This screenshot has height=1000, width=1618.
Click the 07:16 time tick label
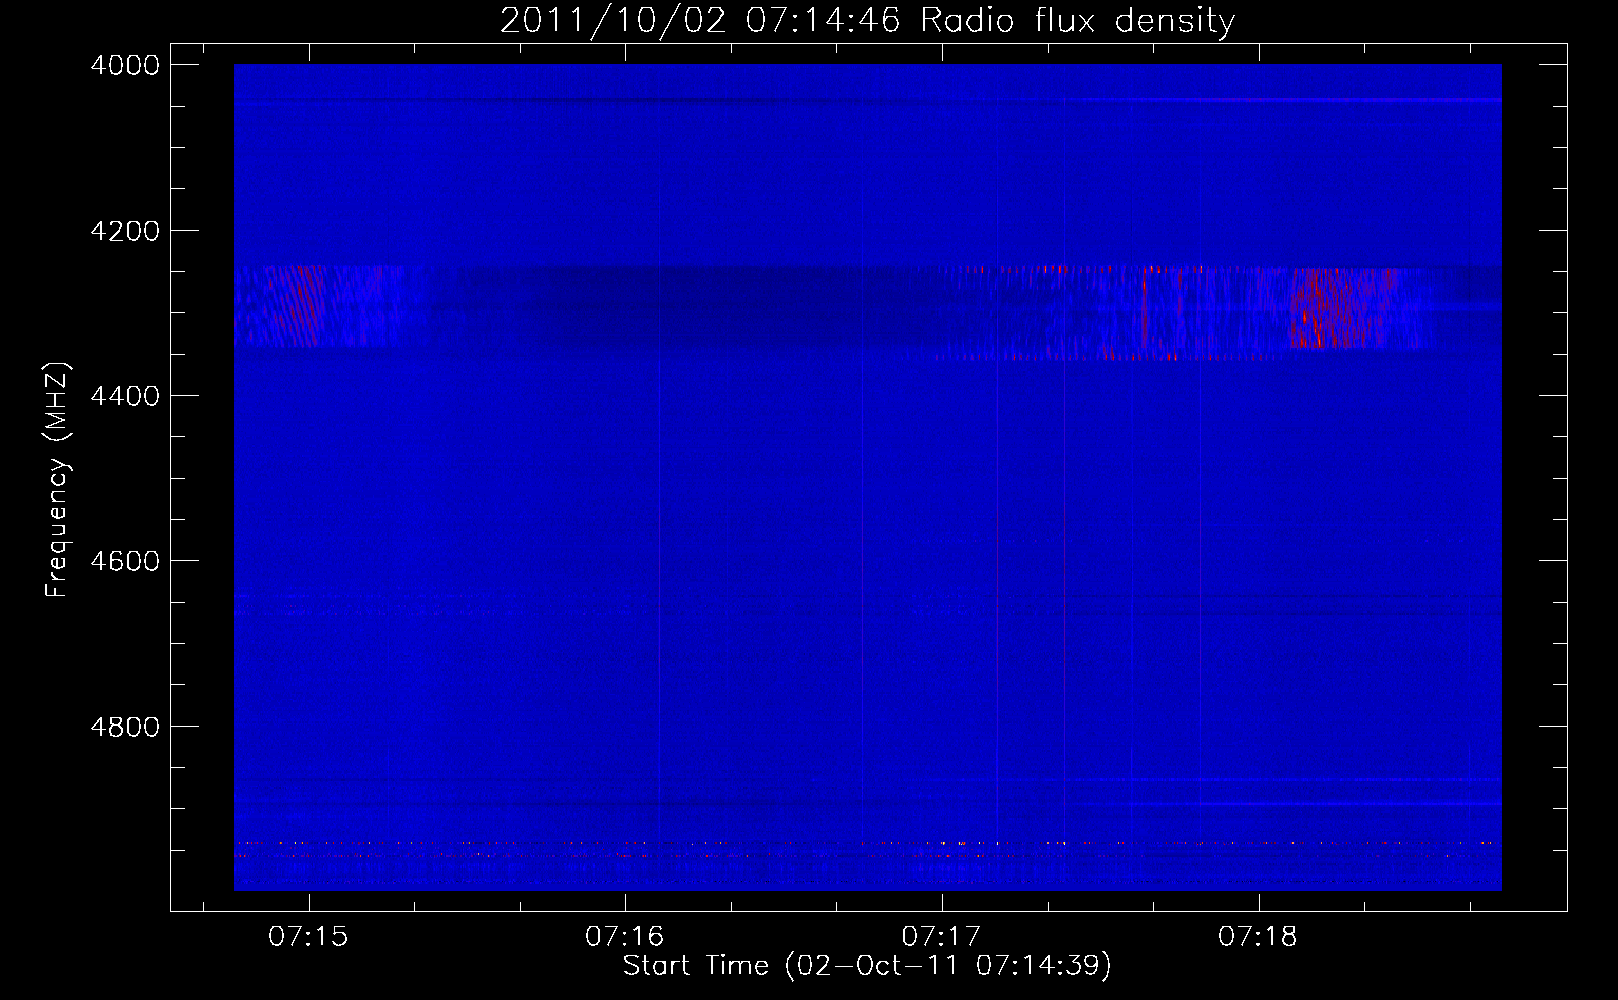click(625, 937)
